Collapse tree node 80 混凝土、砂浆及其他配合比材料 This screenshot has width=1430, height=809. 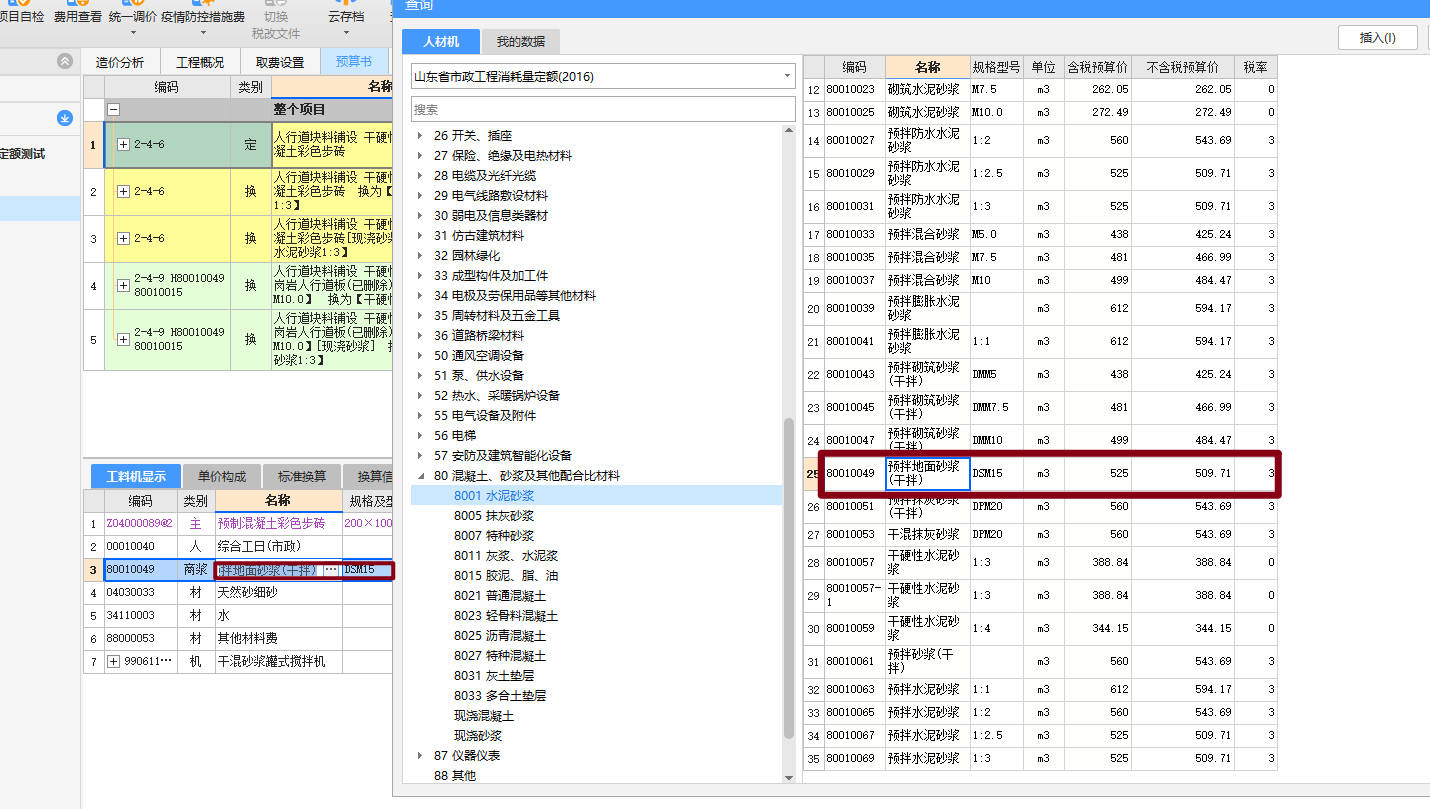[421, 476]
